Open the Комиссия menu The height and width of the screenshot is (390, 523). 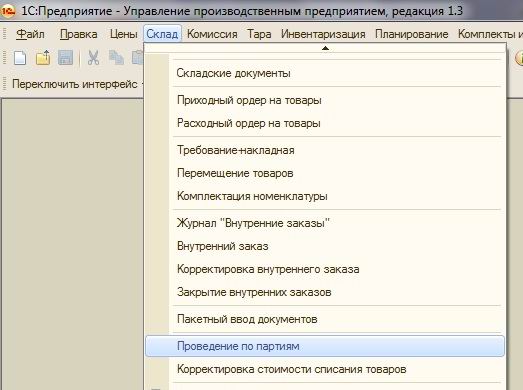pos(212,34)
